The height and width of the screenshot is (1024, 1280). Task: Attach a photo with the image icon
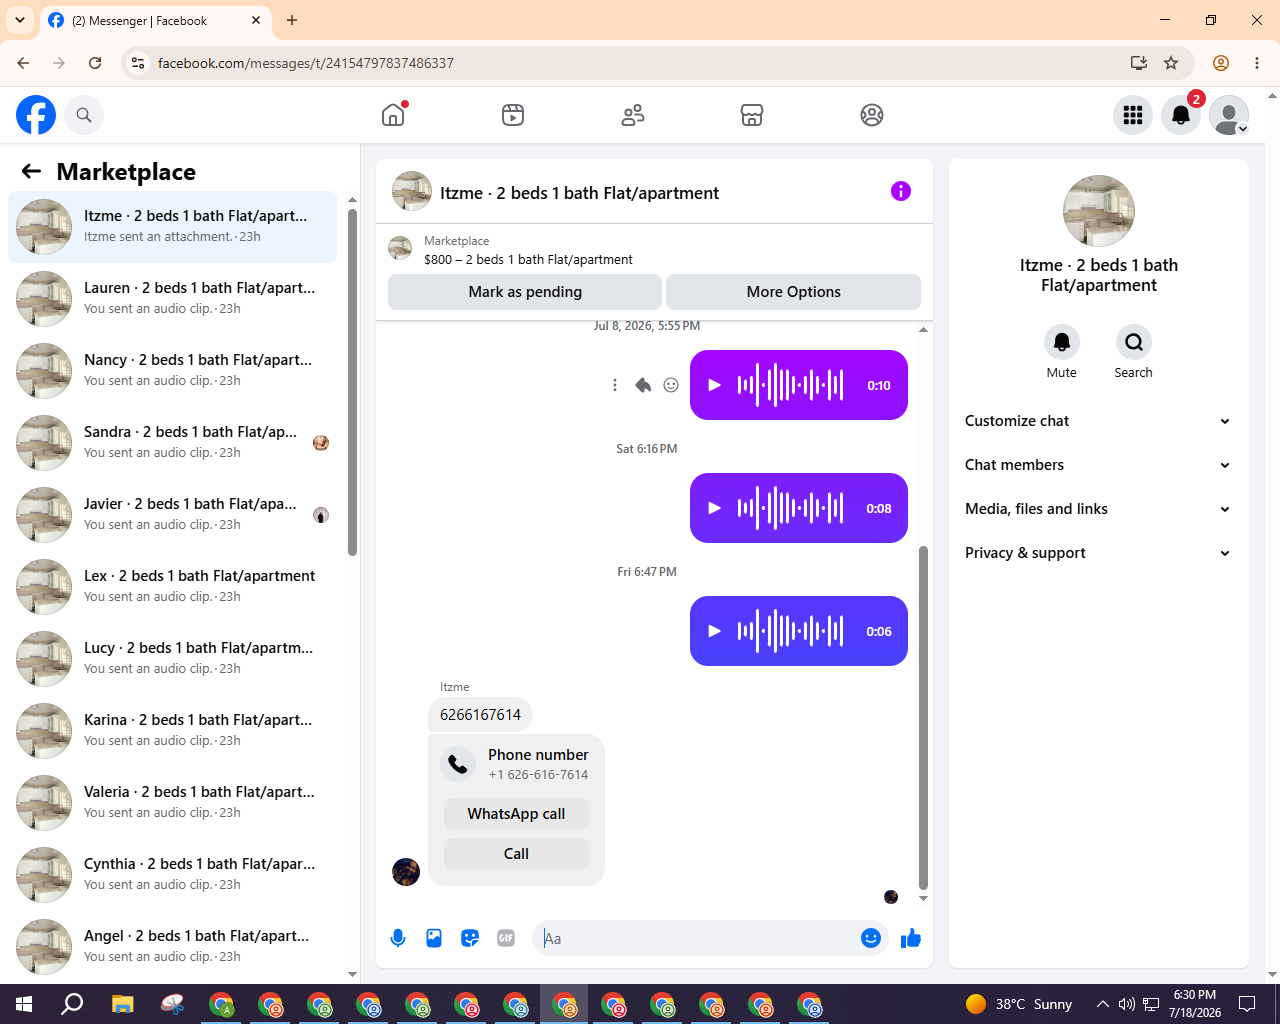434,938
